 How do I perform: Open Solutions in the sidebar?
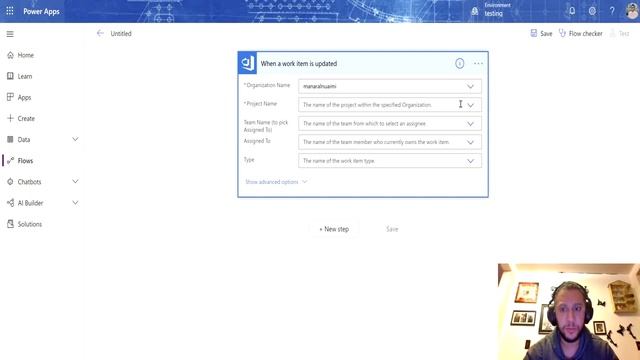(x=29, y=224)
